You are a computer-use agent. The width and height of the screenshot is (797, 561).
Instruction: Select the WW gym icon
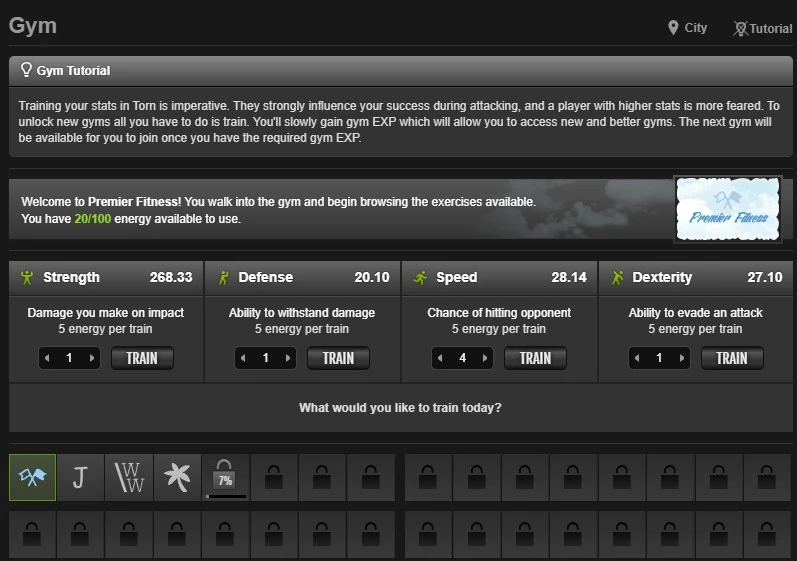click(x=129, y=477)
